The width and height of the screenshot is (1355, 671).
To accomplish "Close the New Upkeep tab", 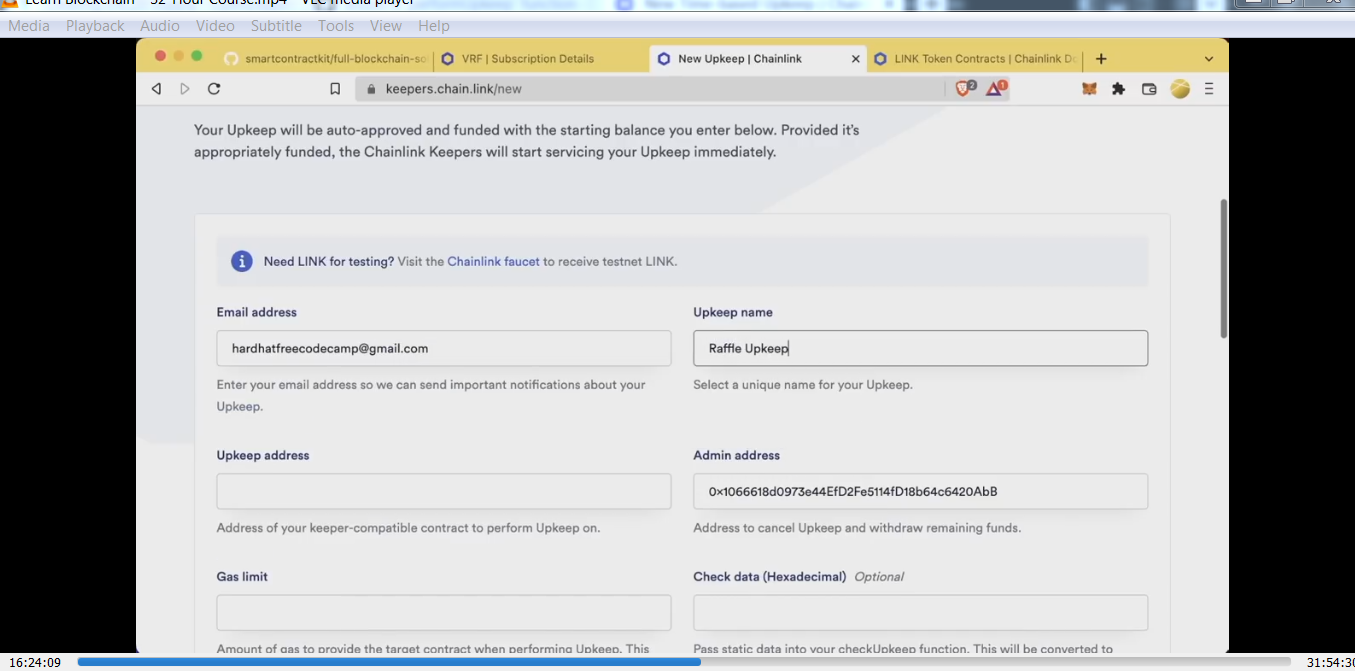I will point(855,59).
